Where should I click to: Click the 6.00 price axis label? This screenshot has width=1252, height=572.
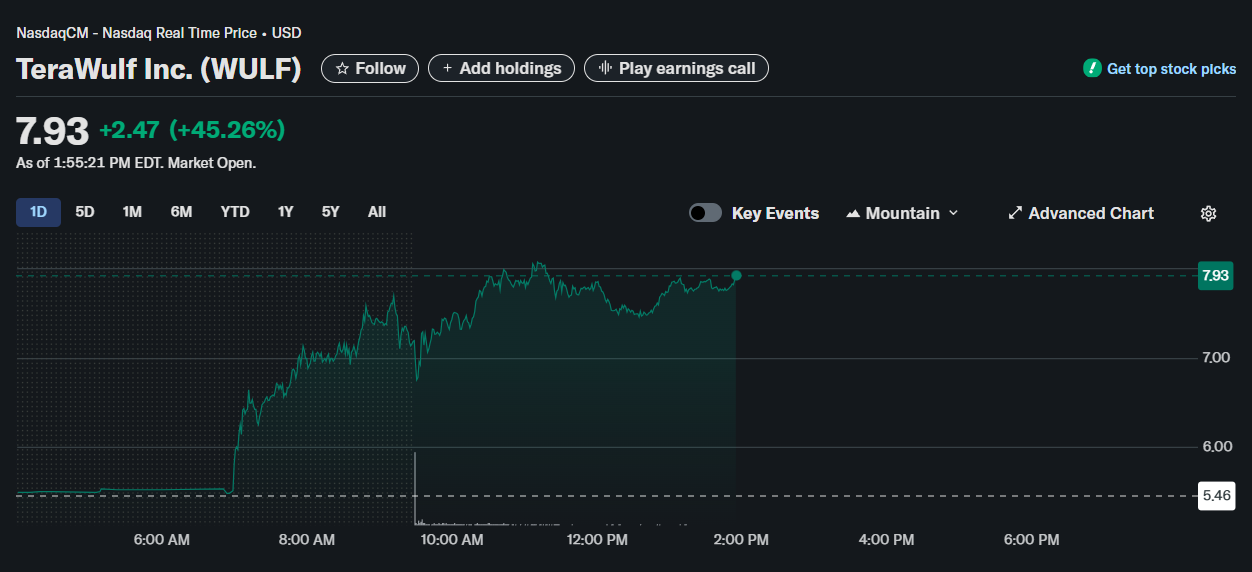[1216, 447]
